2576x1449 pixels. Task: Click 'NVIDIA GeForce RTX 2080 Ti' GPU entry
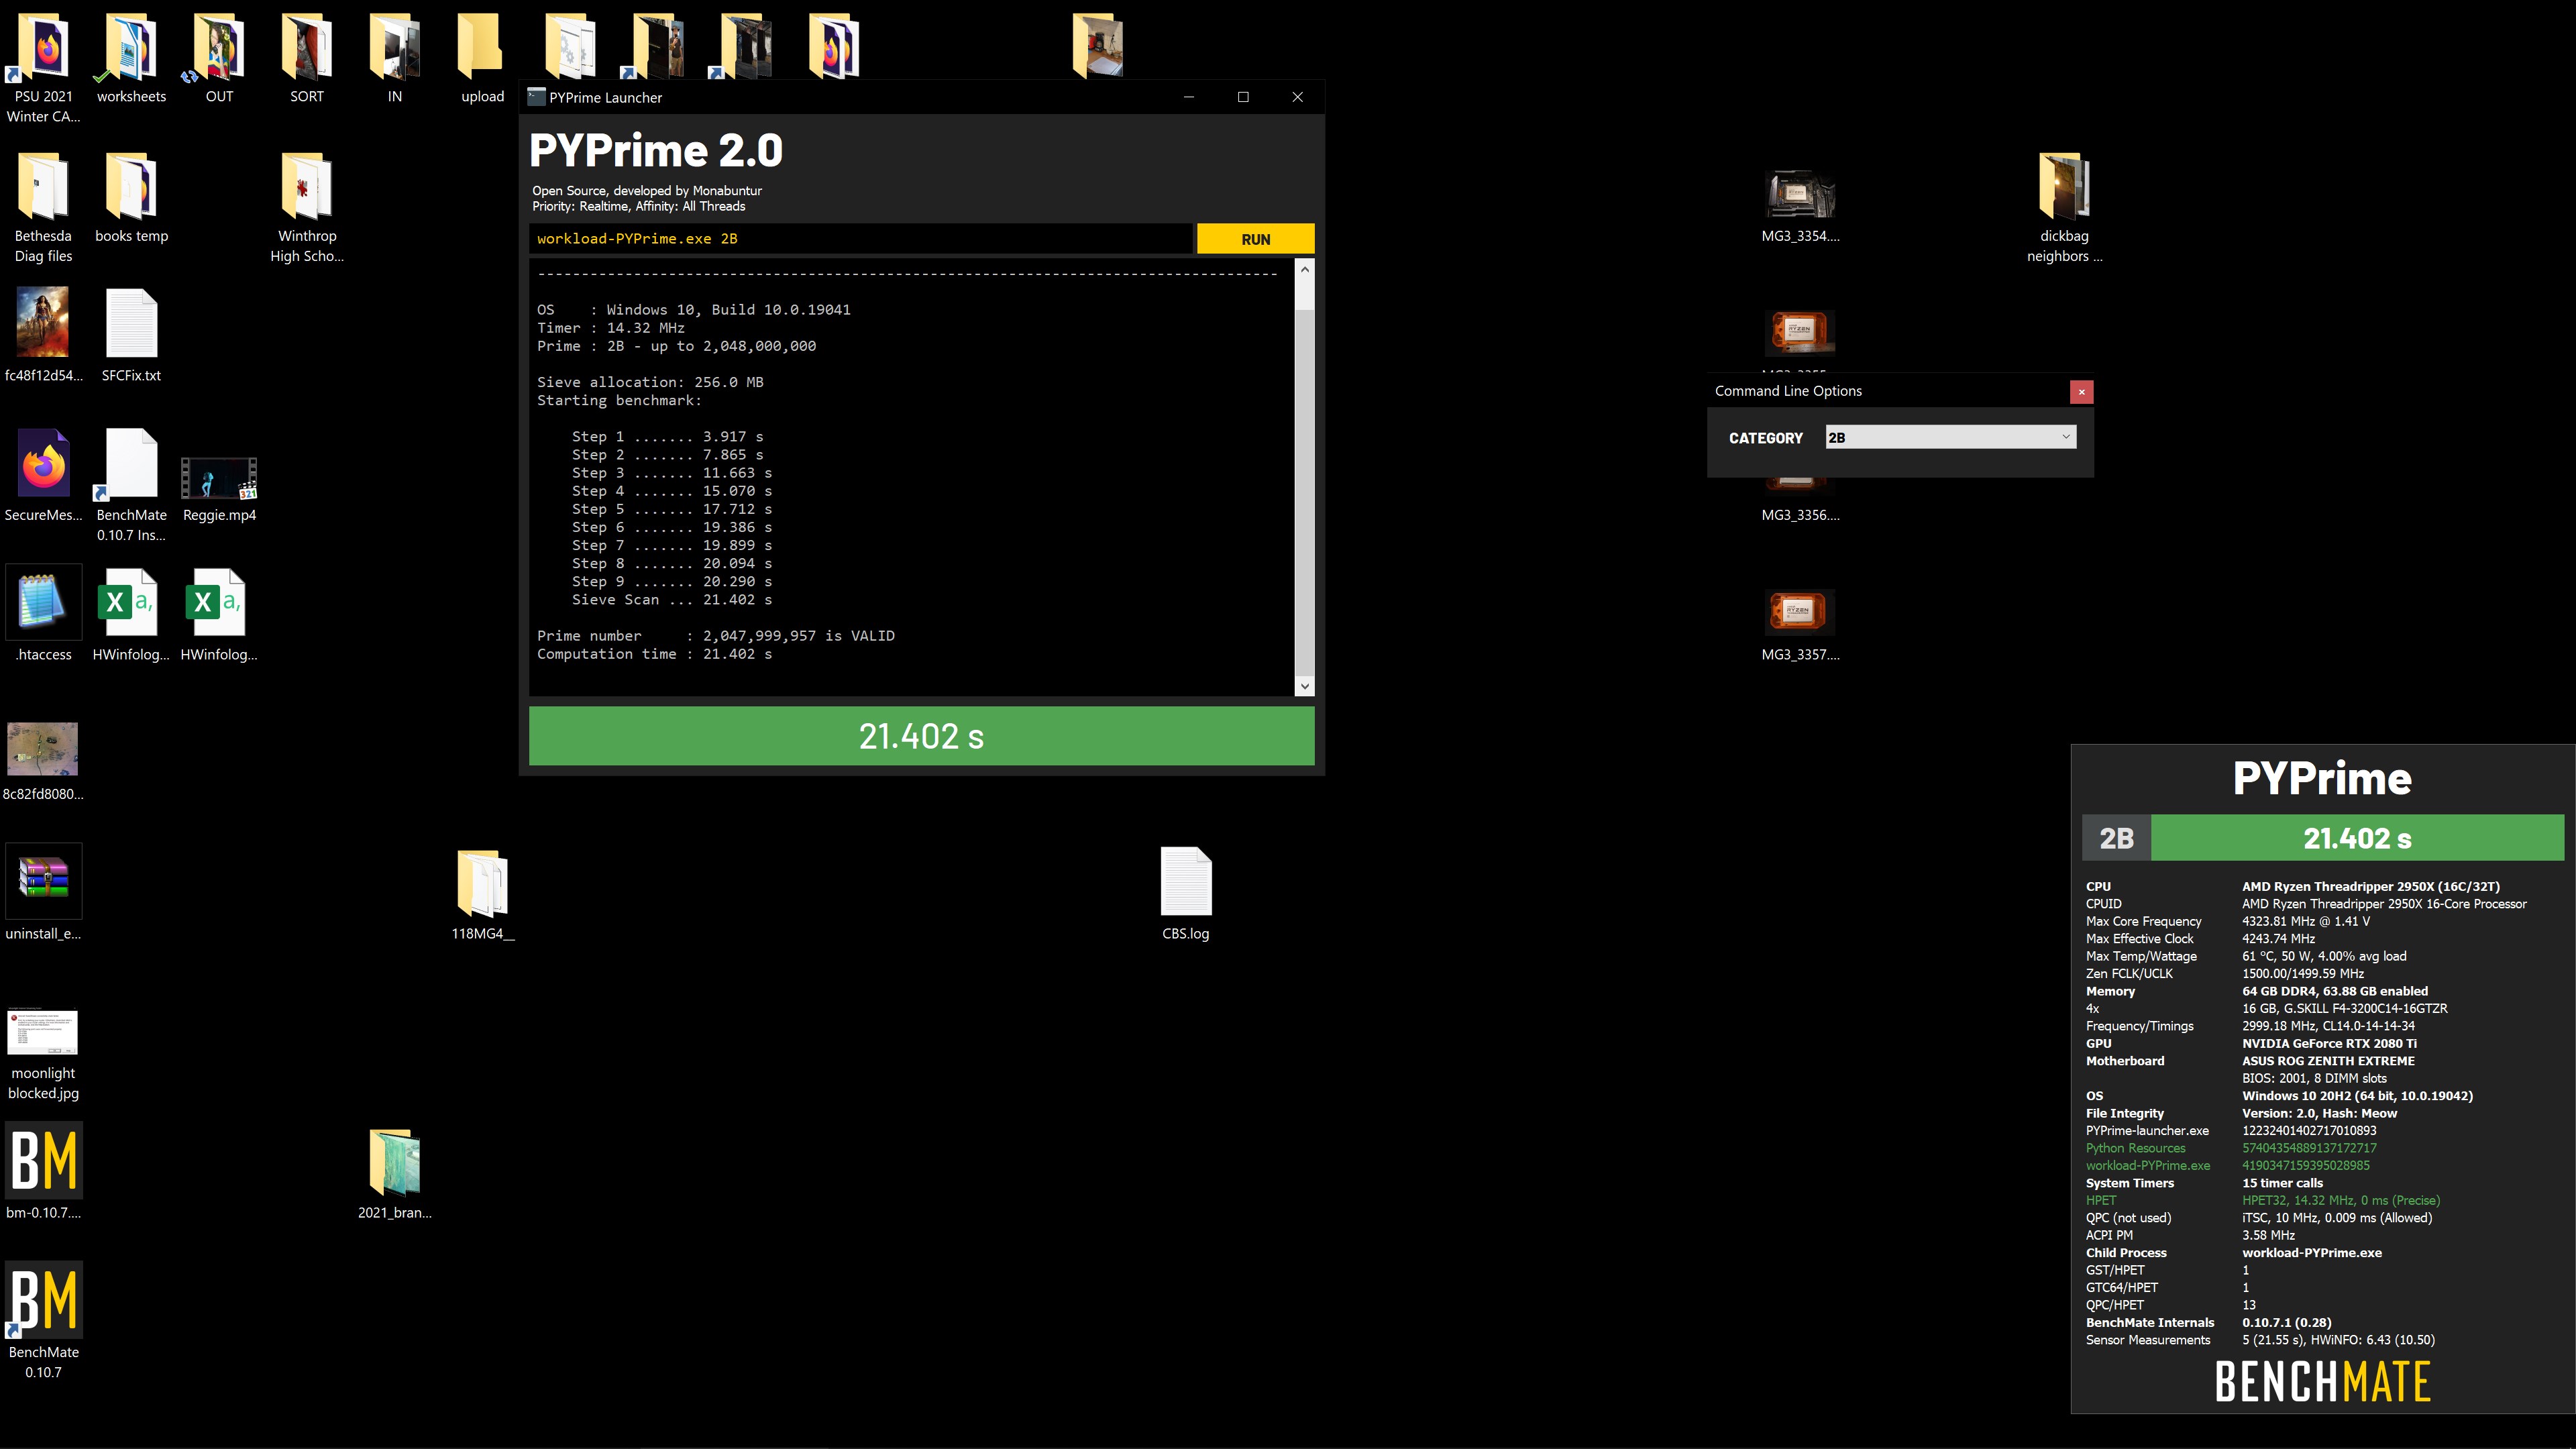(x=2329, y=1043)
